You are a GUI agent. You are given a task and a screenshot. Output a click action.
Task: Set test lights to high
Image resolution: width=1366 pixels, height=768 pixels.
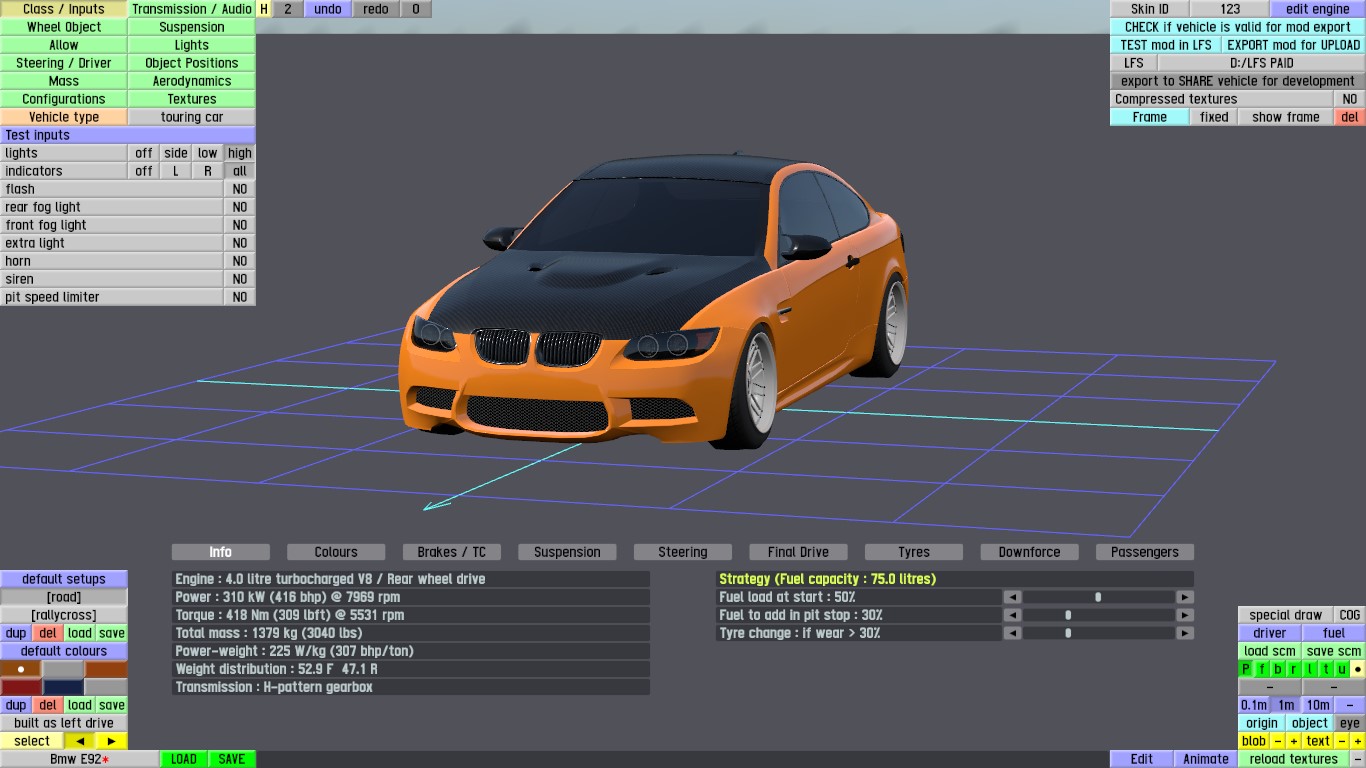coord(240,153)
